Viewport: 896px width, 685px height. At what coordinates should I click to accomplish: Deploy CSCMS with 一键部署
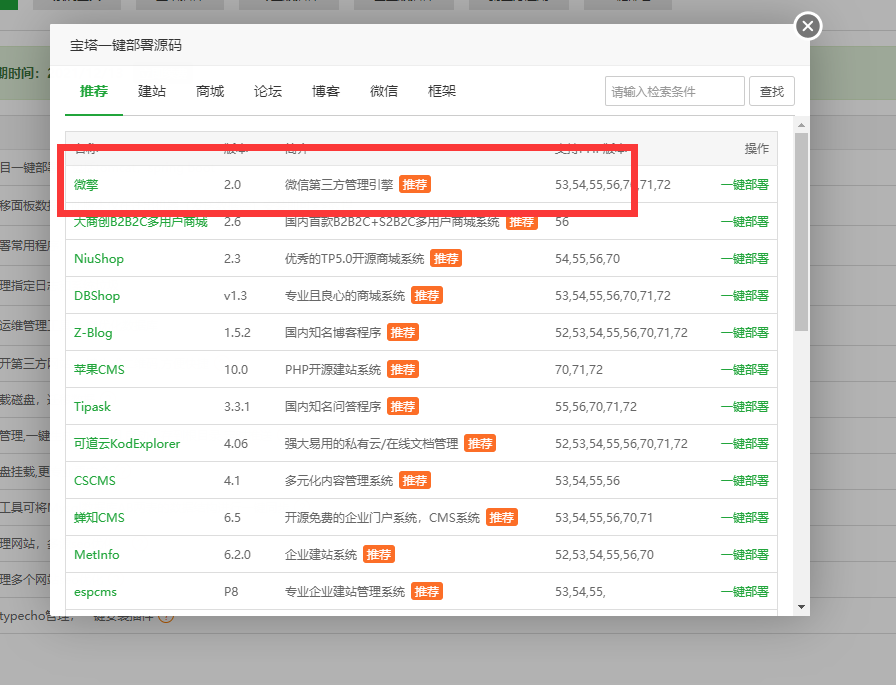click(745, 480)
